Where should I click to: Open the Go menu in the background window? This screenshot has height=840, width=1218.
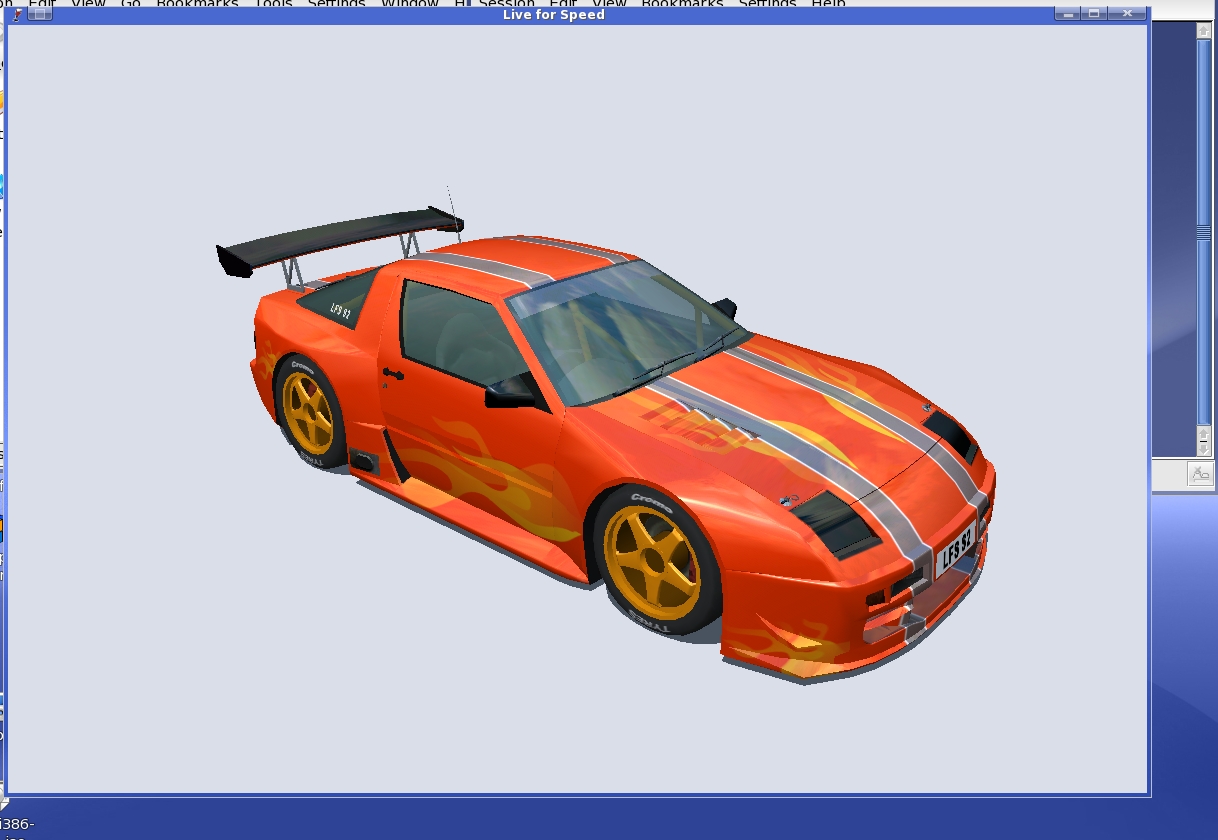click(130, 4)
